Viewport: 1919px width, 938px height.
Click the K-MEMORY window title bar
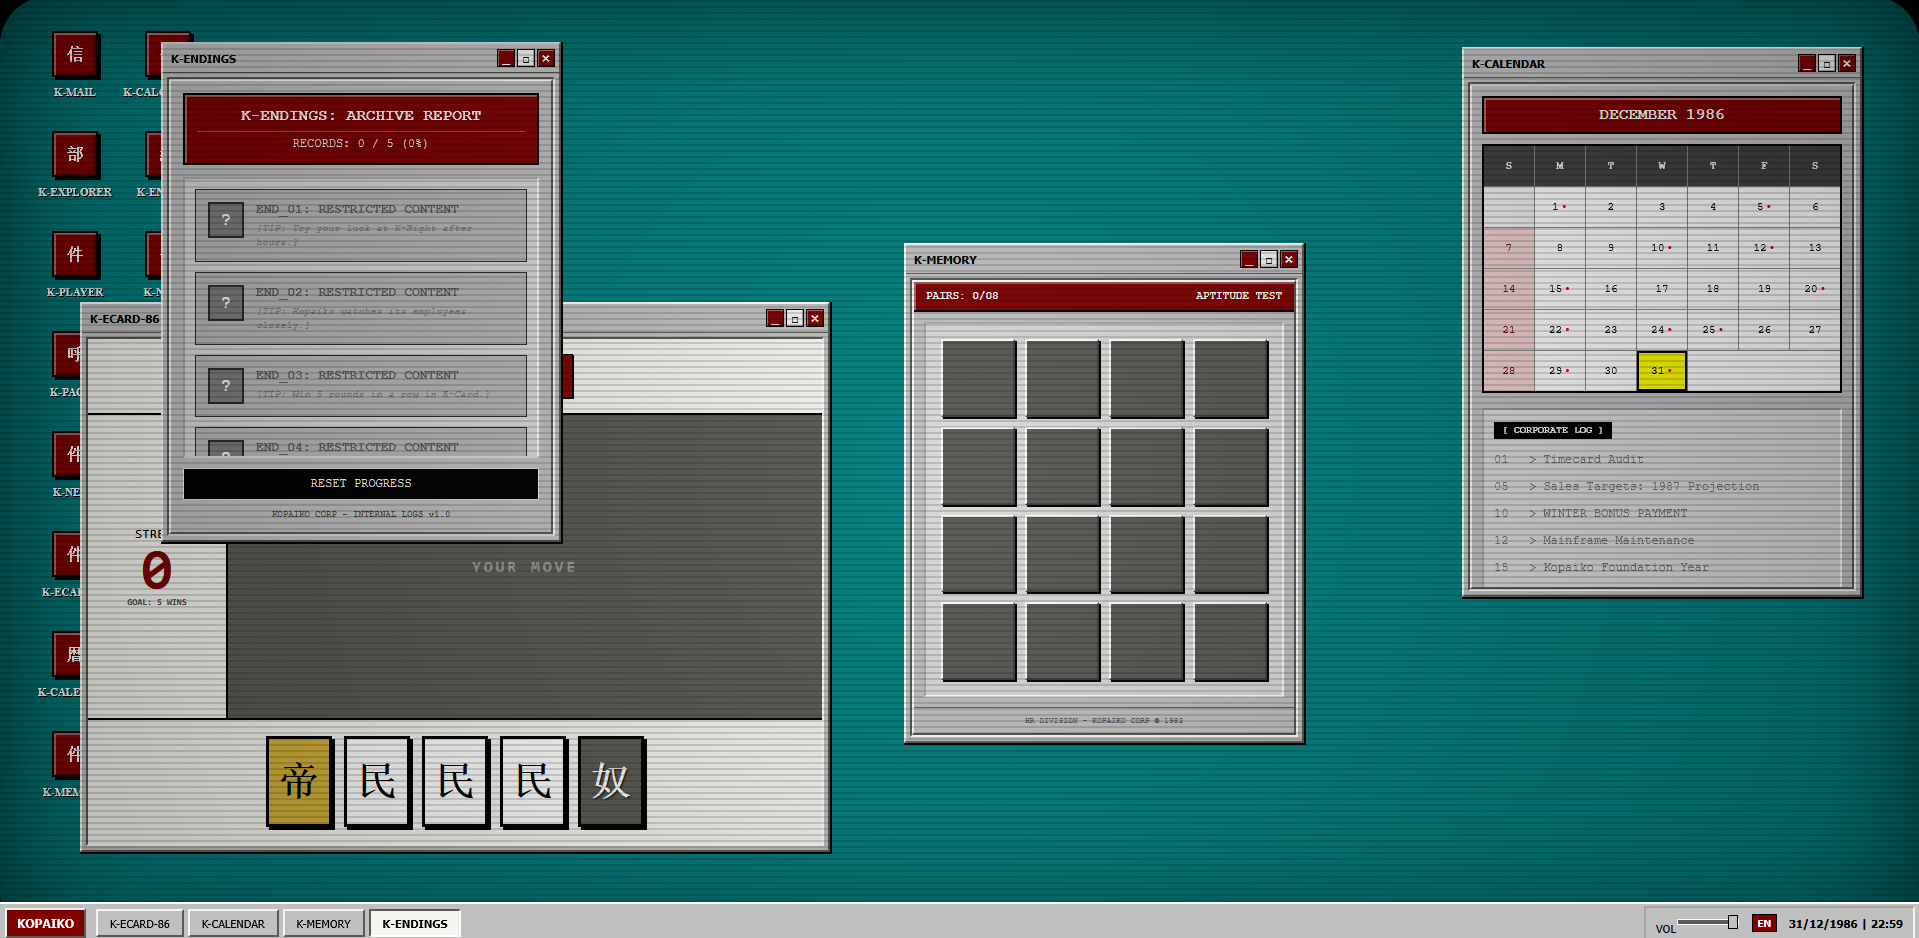tap(1104, 260)
